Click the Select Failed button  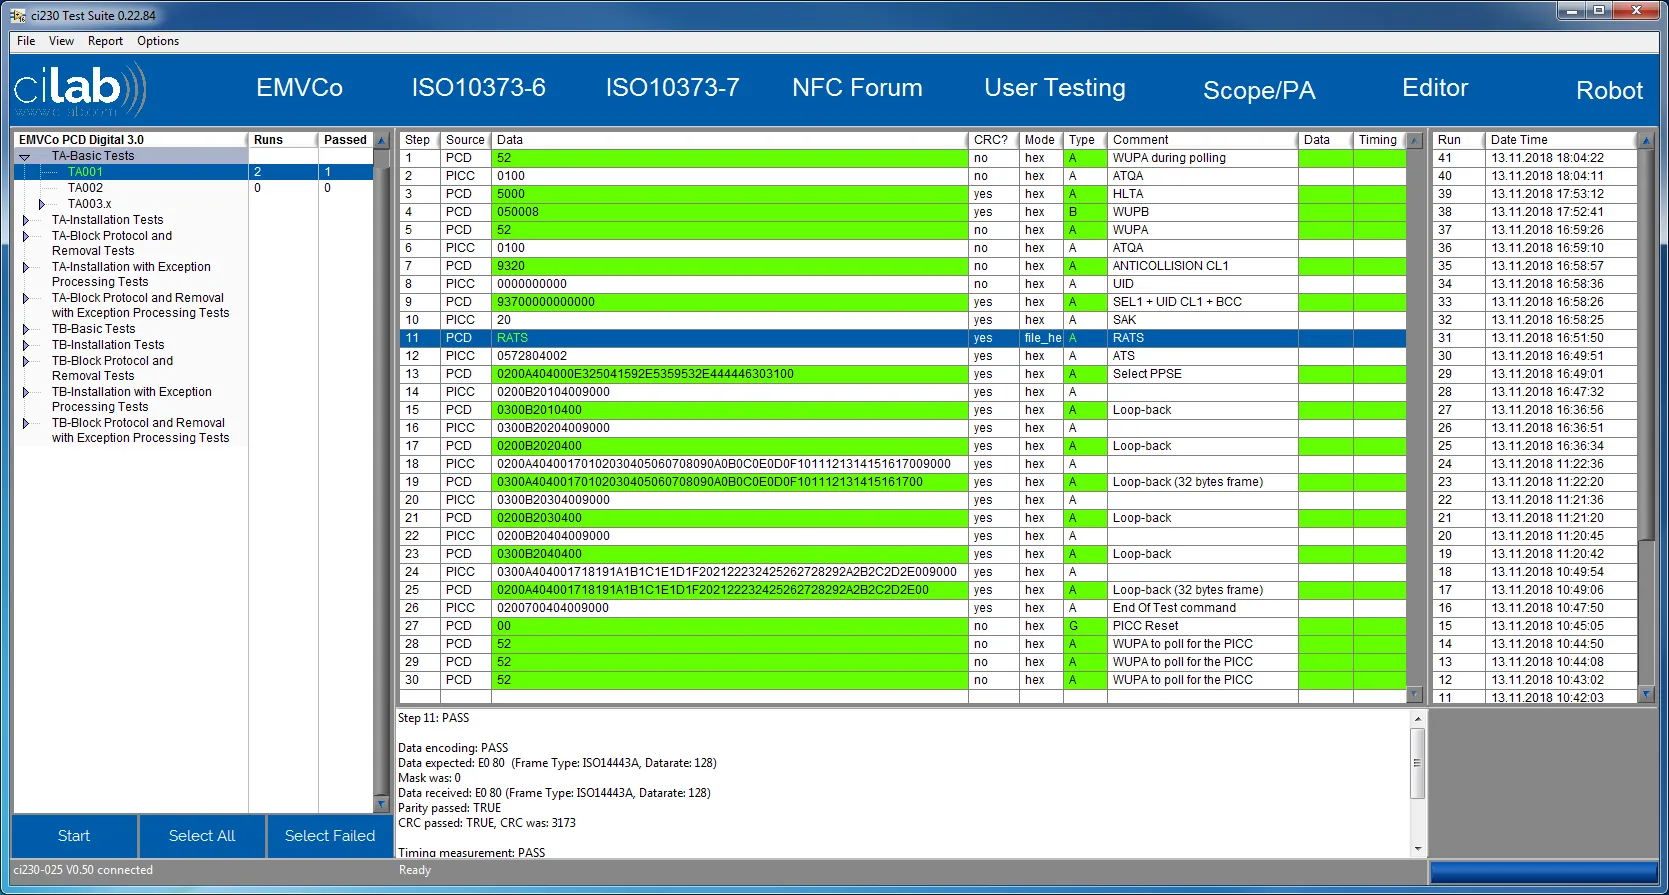(x=330, y=836)
